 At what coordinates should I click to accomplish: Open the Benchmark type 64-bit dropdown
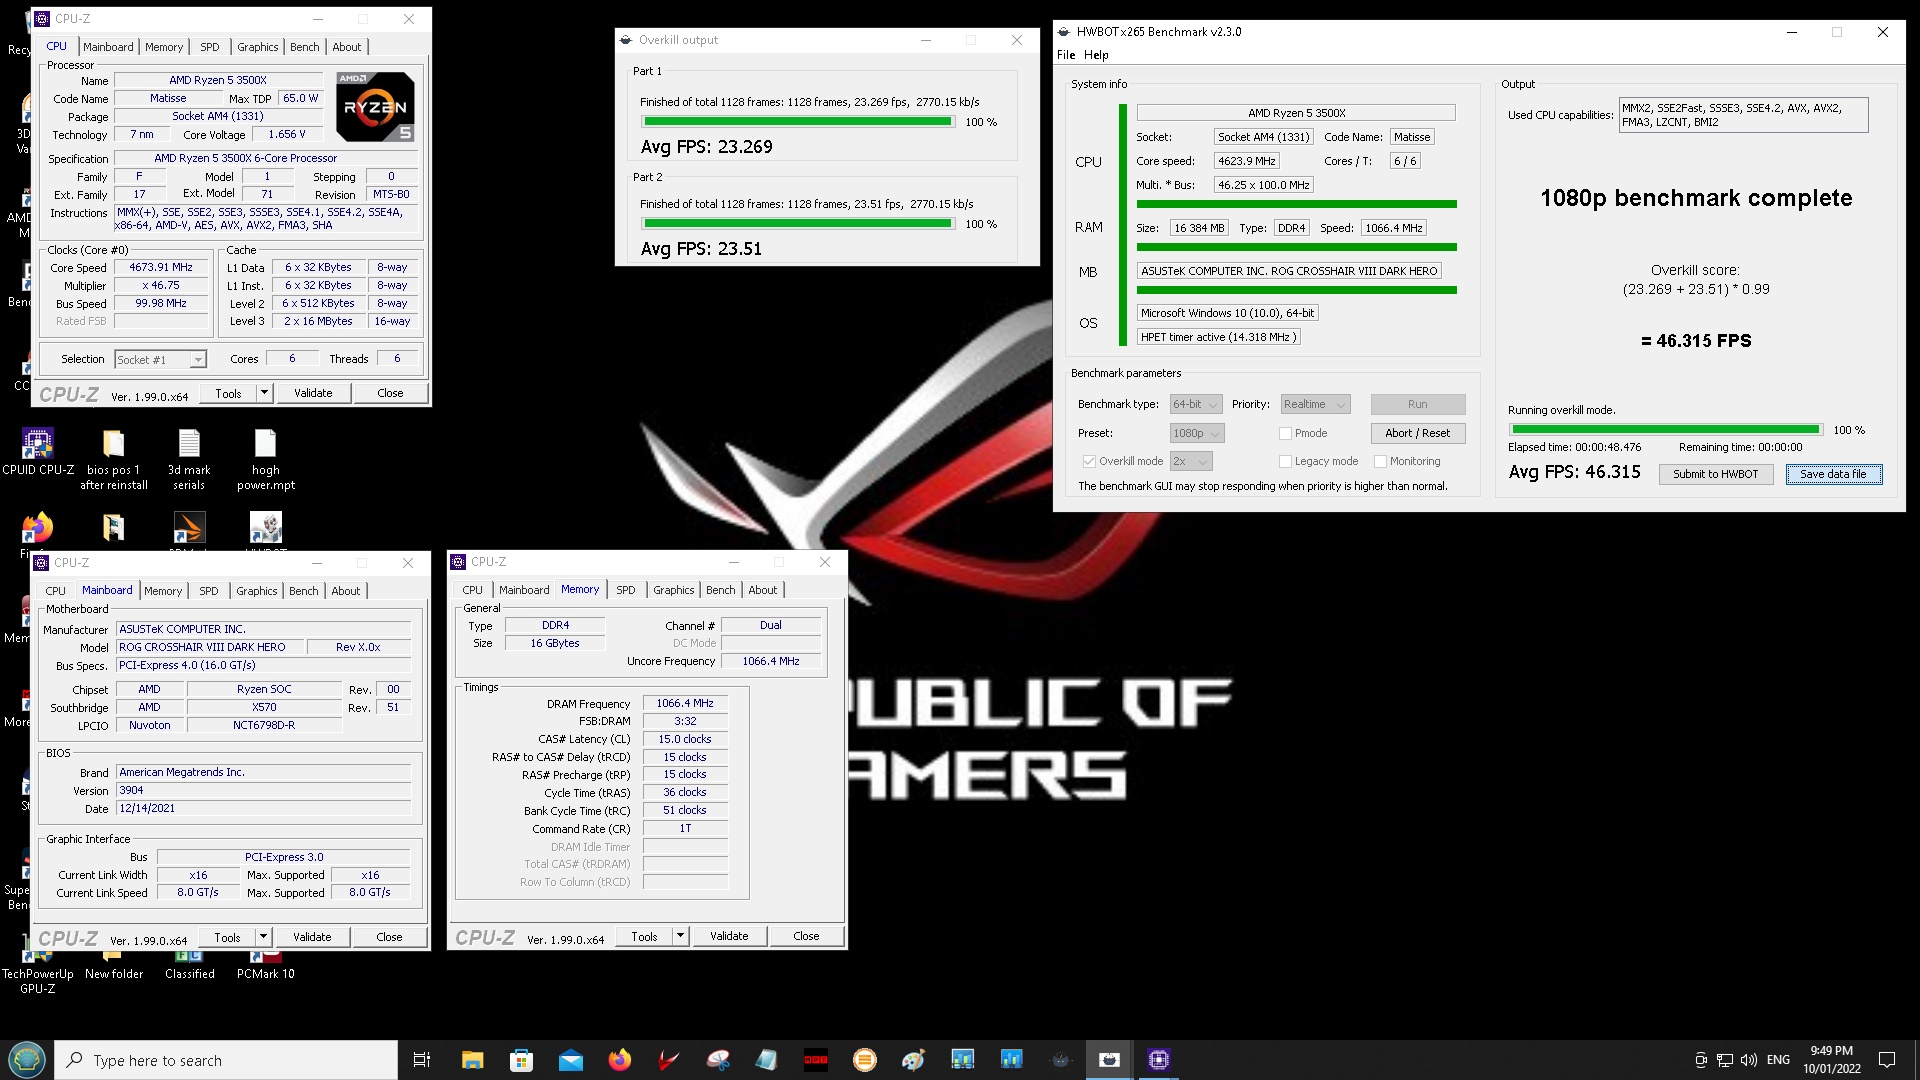point(1196,404)
